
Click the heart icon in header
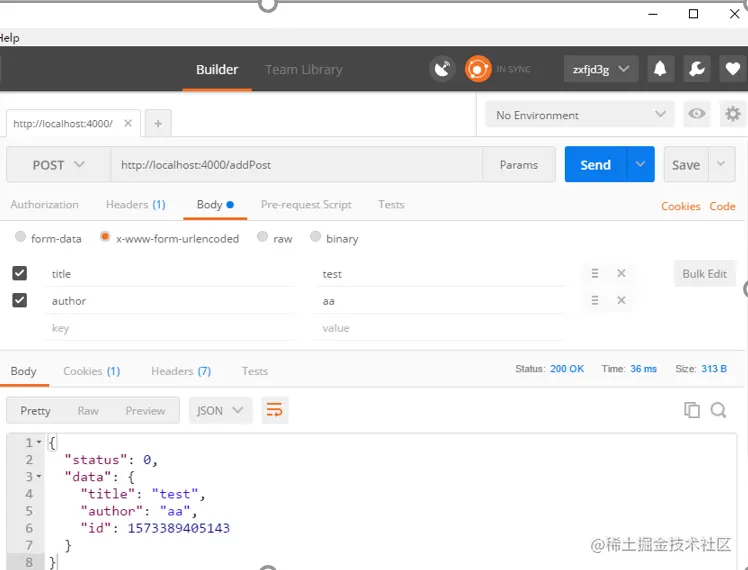pos(733,69)
